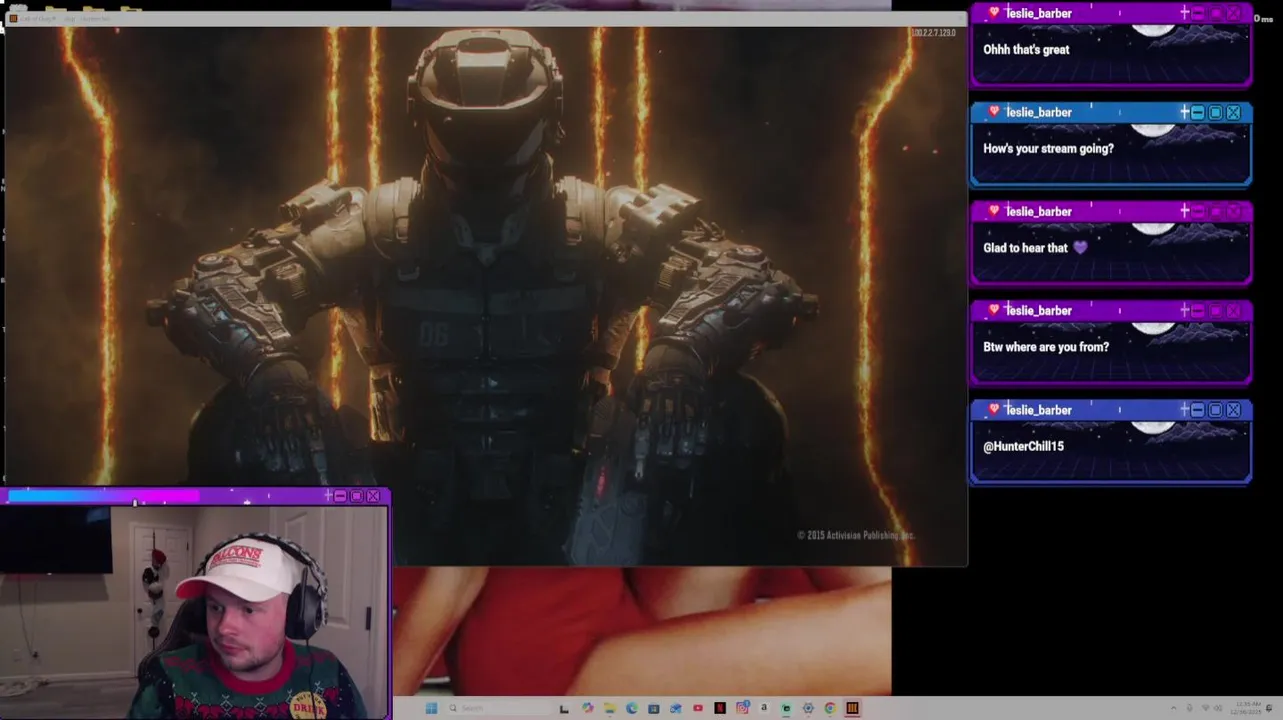Click the plus icon on the webcam frame

tap(328, 495)
